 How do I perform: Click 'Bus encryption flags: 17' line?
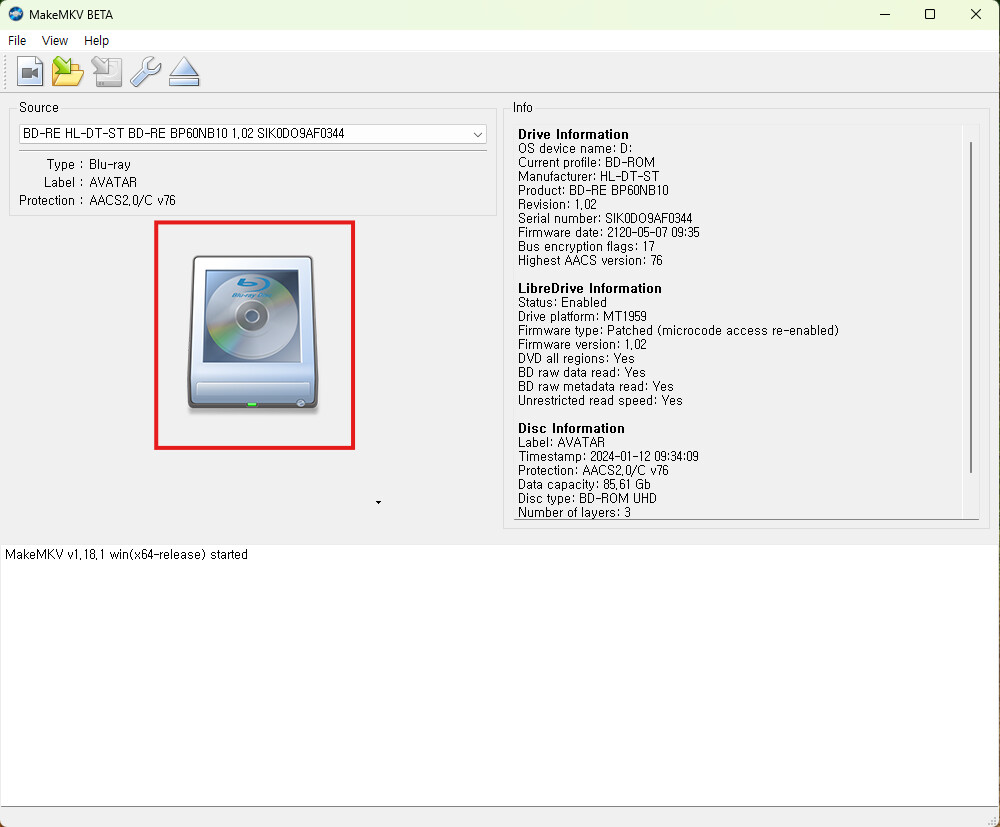coord(586,247)
